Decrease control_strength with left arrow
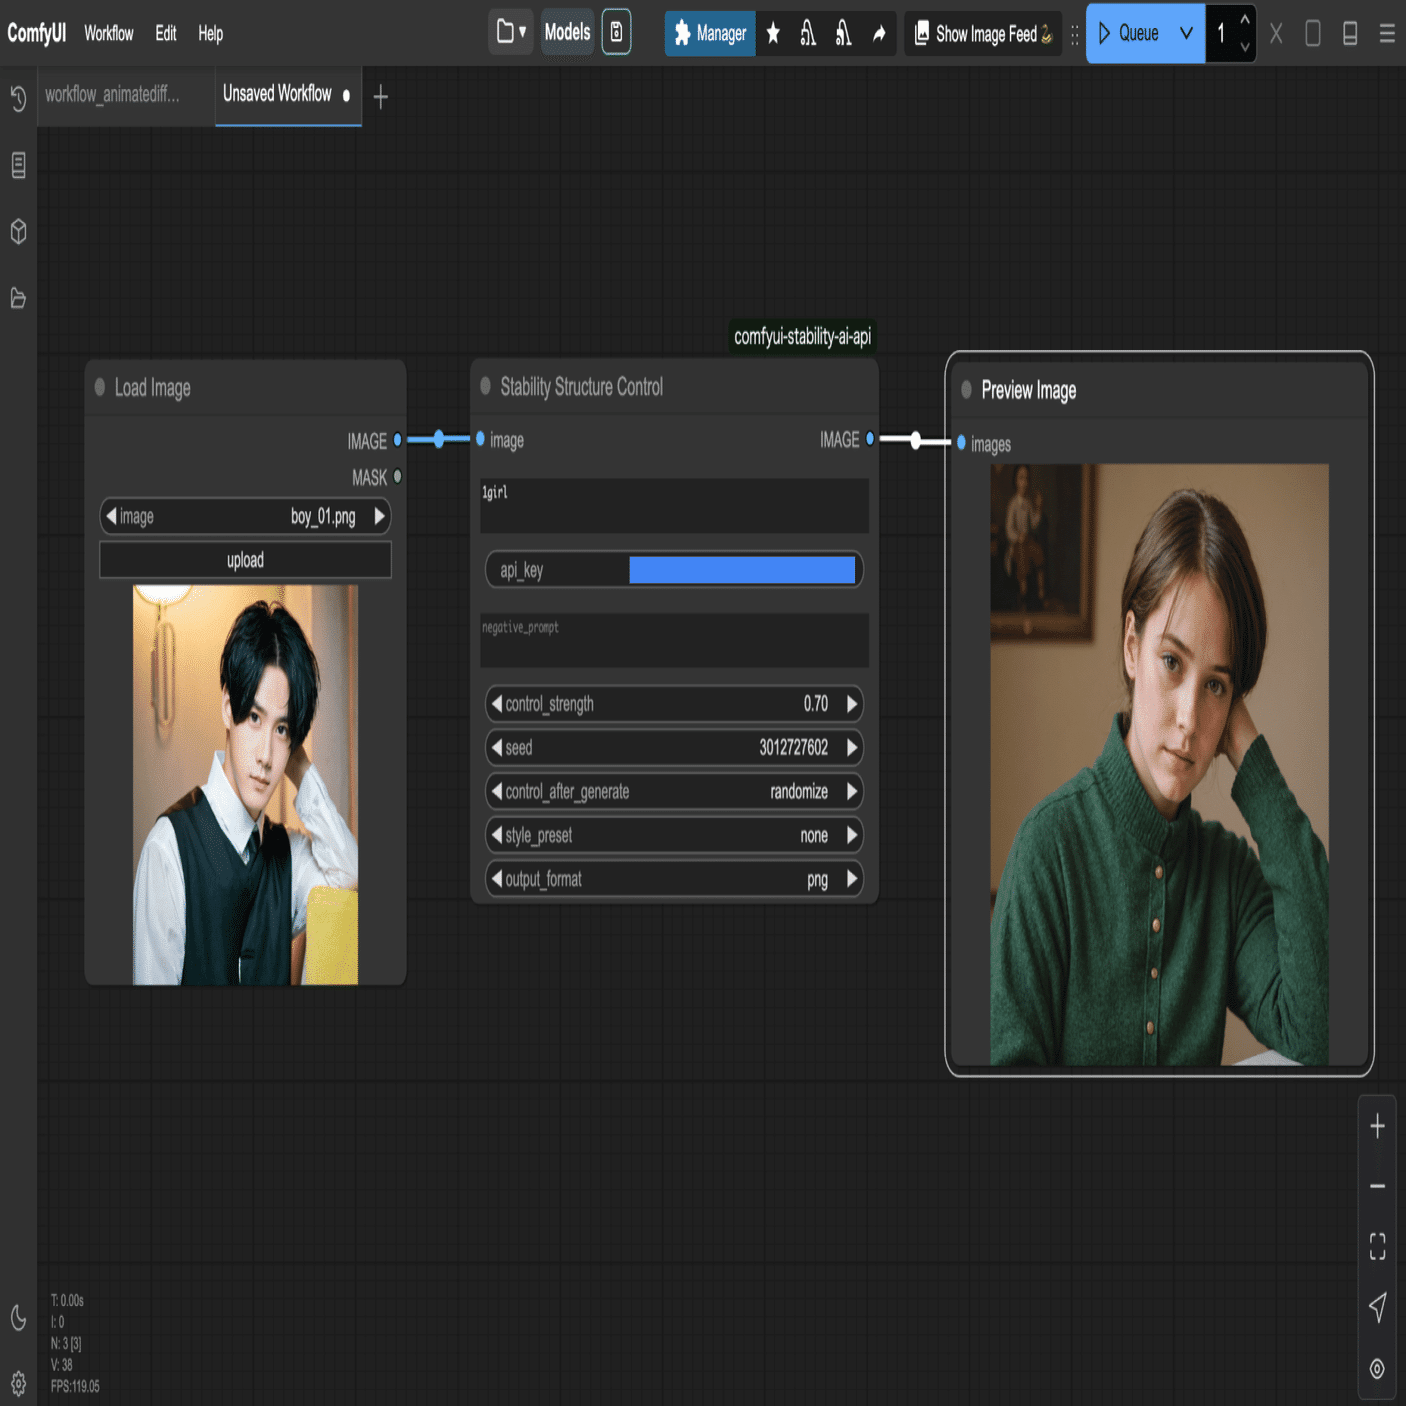Image resolution: width=1406 pixels, height=1406 pixels. point(496,704)
